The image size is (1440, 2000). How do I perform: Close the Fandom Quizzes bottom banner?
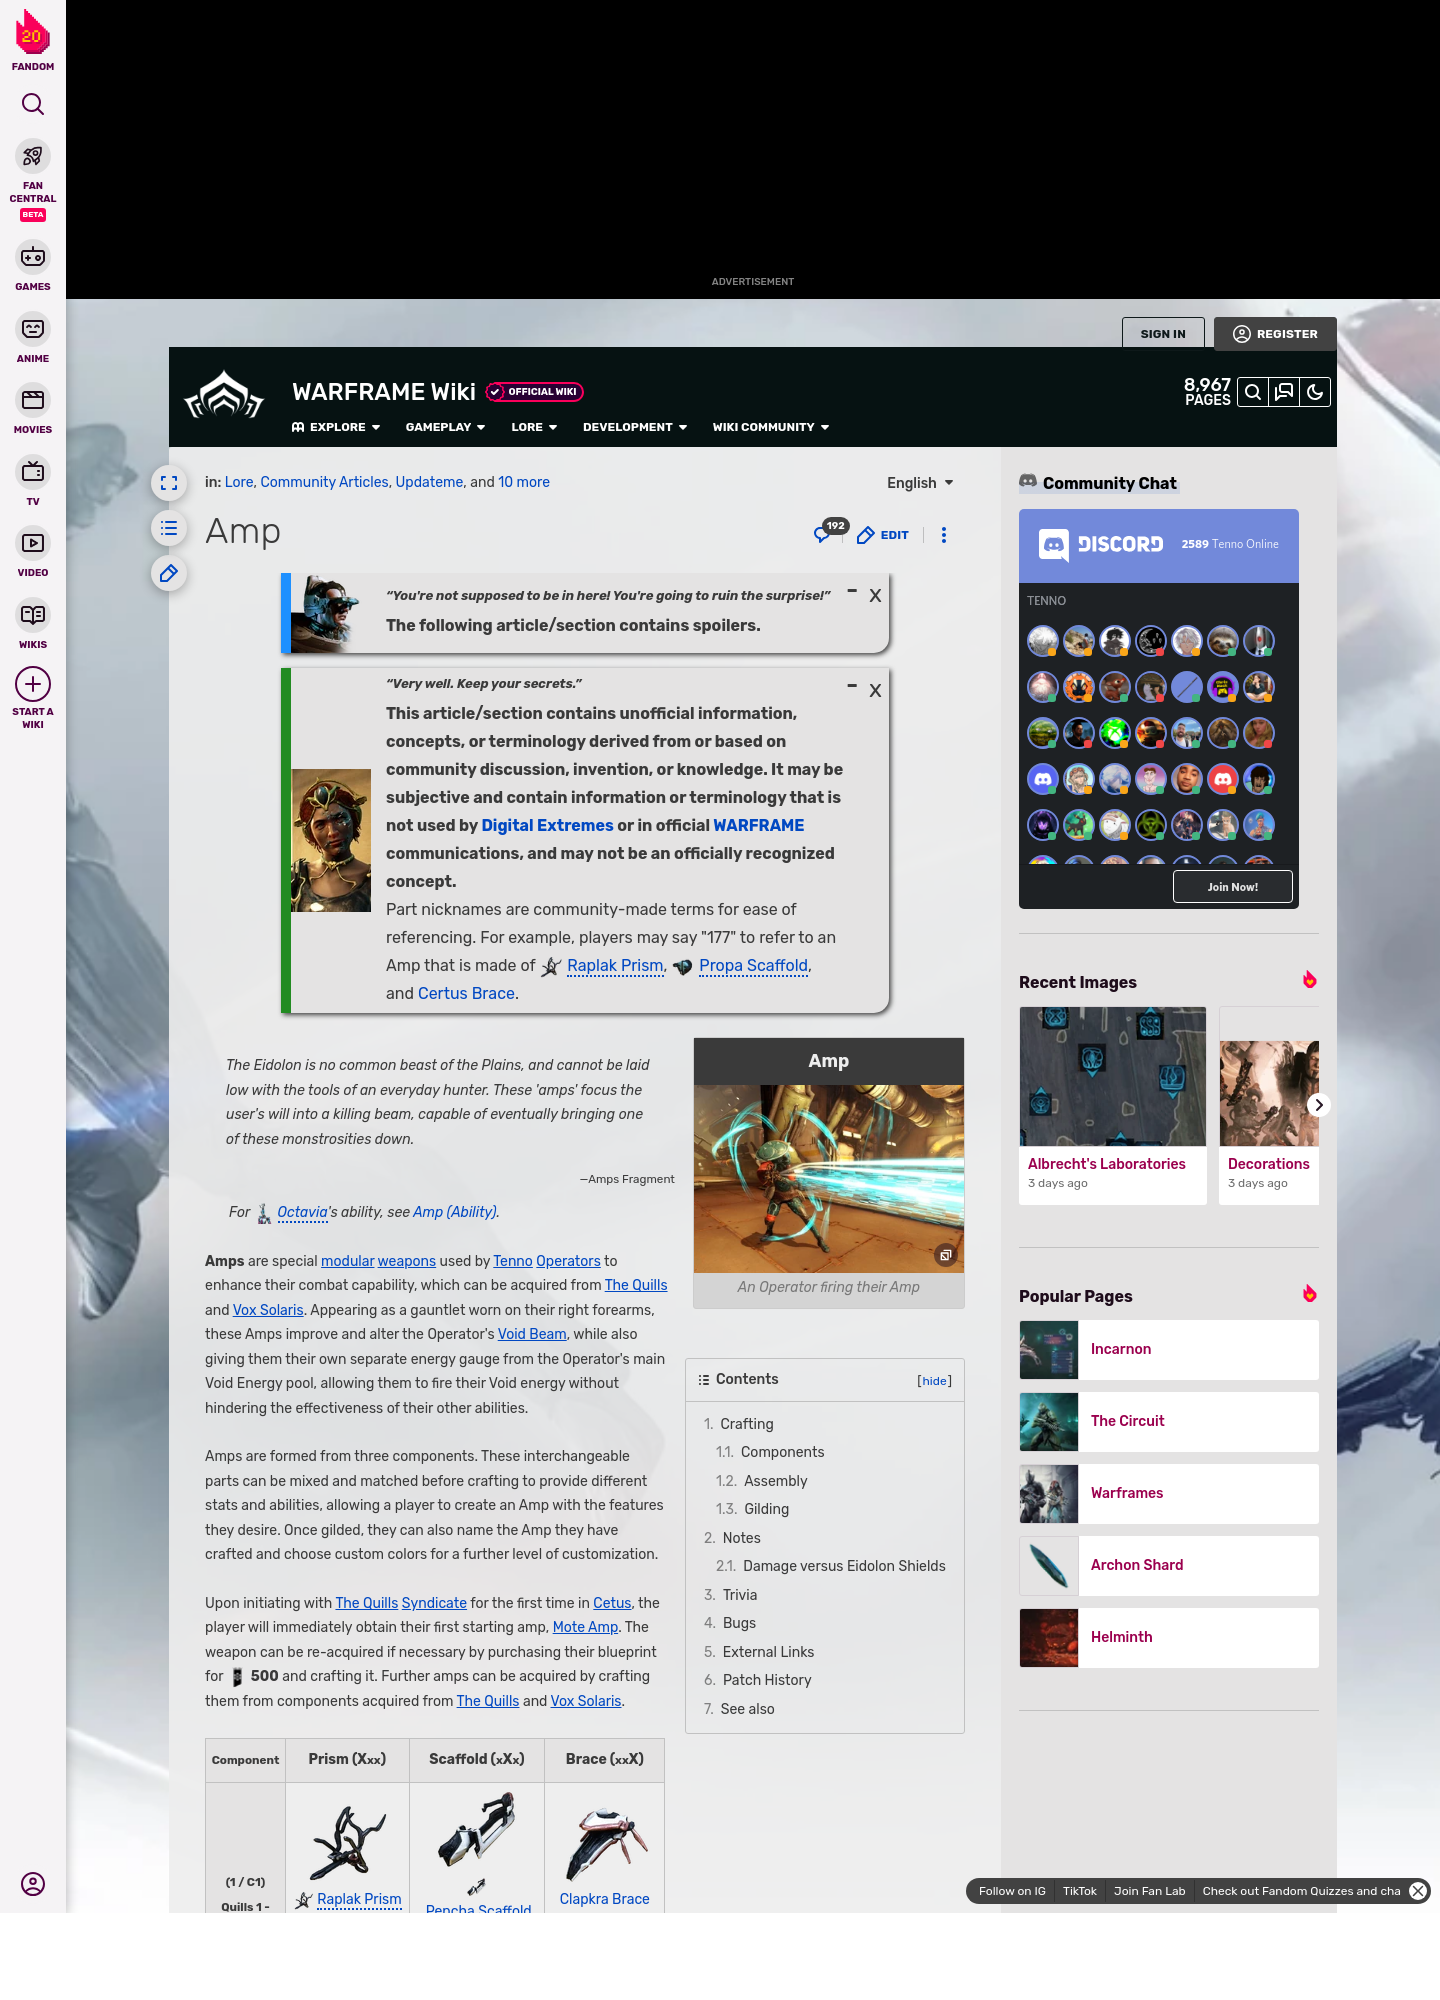[x=1418, y=1891]
